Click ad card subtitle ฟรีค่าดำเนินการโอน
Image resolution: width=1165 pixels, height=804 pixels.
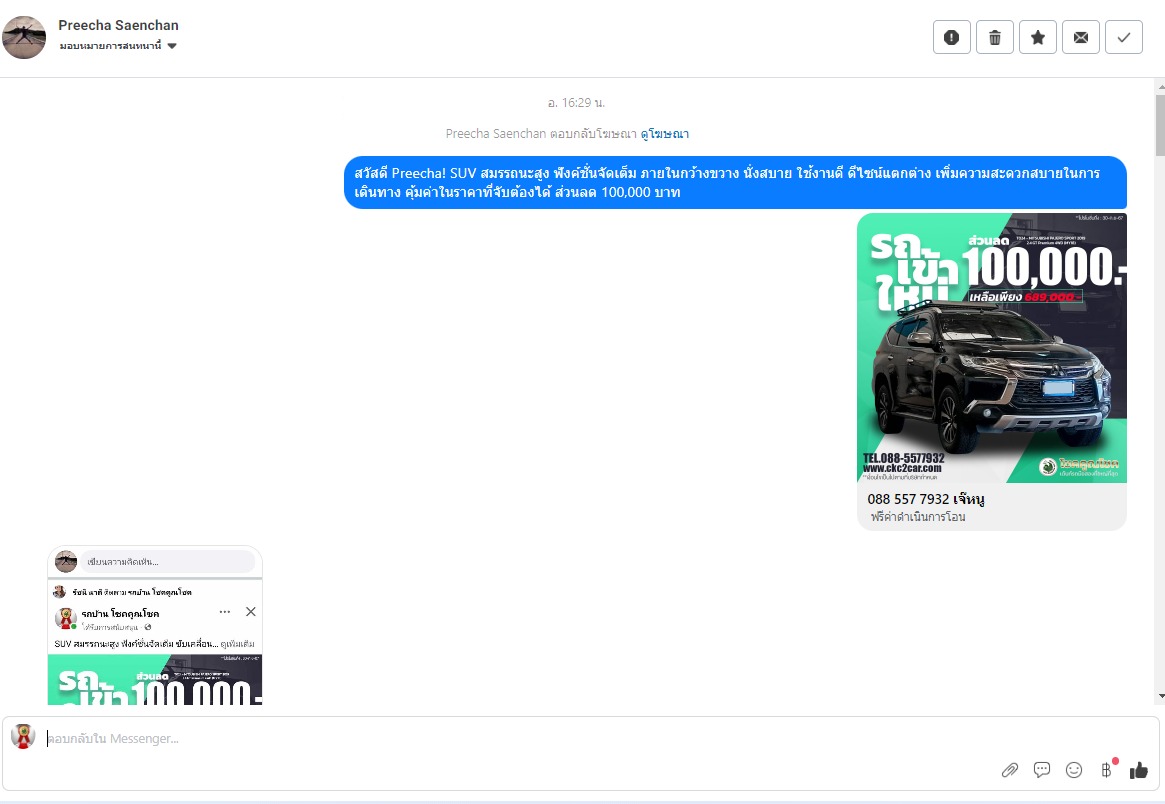click(x=918, y=516)
